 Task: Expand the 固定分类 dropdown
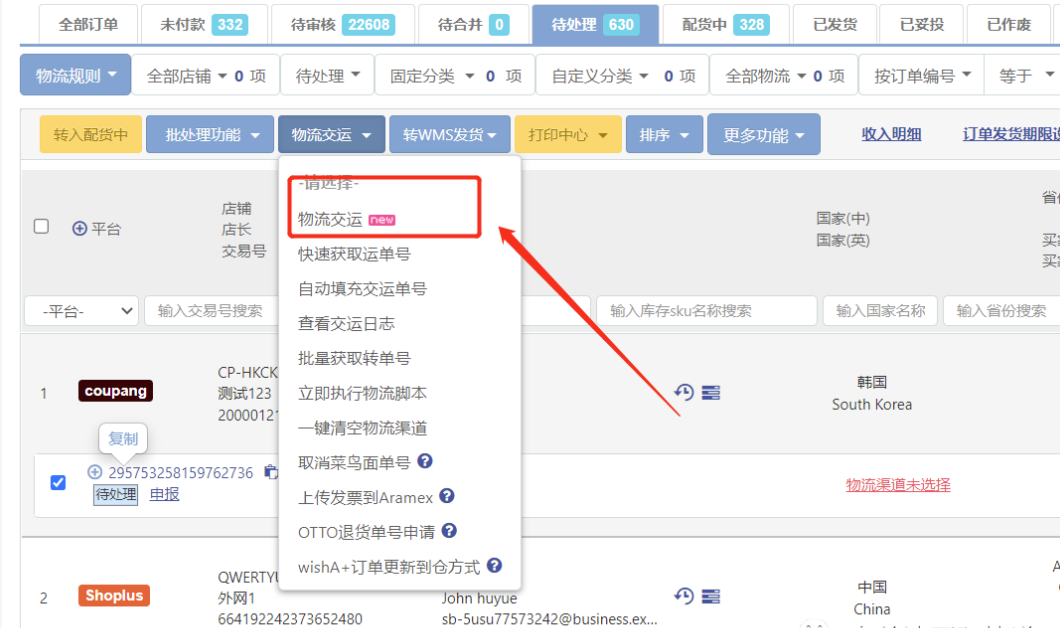click(x=455, y=76)
